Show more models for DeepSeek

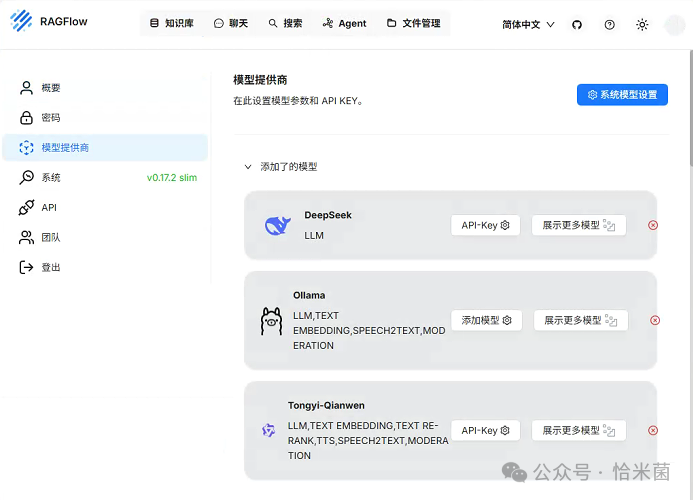579,225
